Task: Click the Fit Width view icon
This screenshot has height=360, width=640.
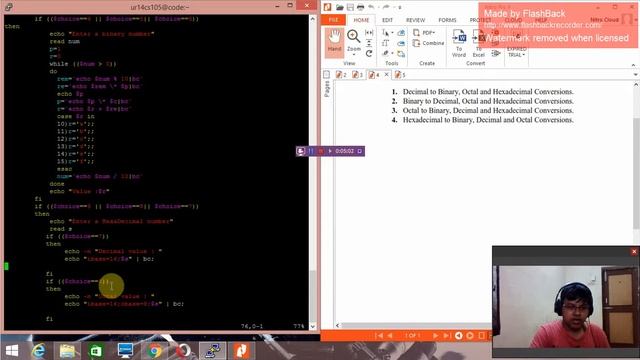Action: [x=369, y=33]
